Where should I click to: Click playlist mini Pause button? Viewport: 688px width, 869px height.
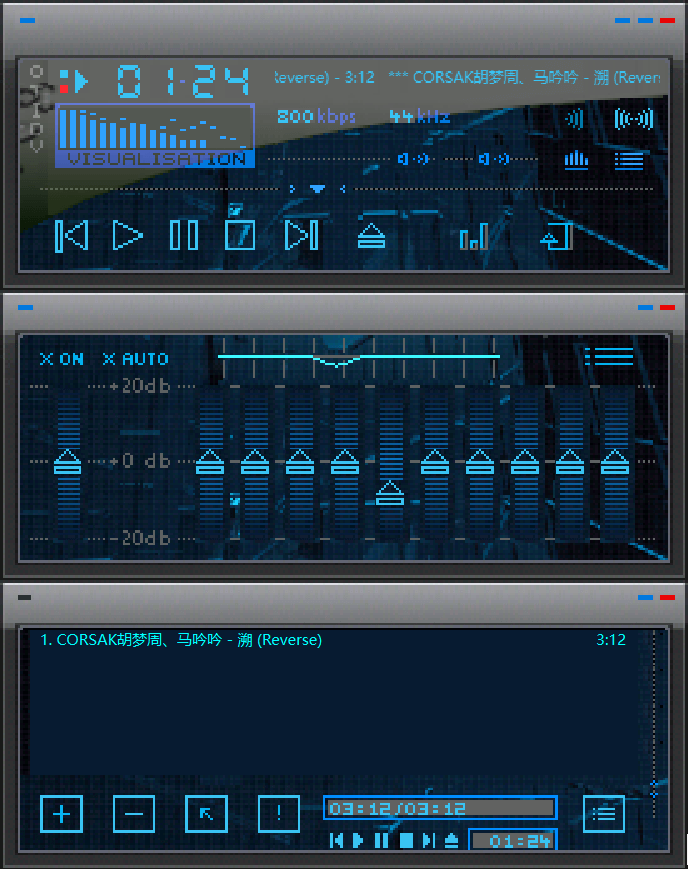pyautogui.click(x=381, y=841)
